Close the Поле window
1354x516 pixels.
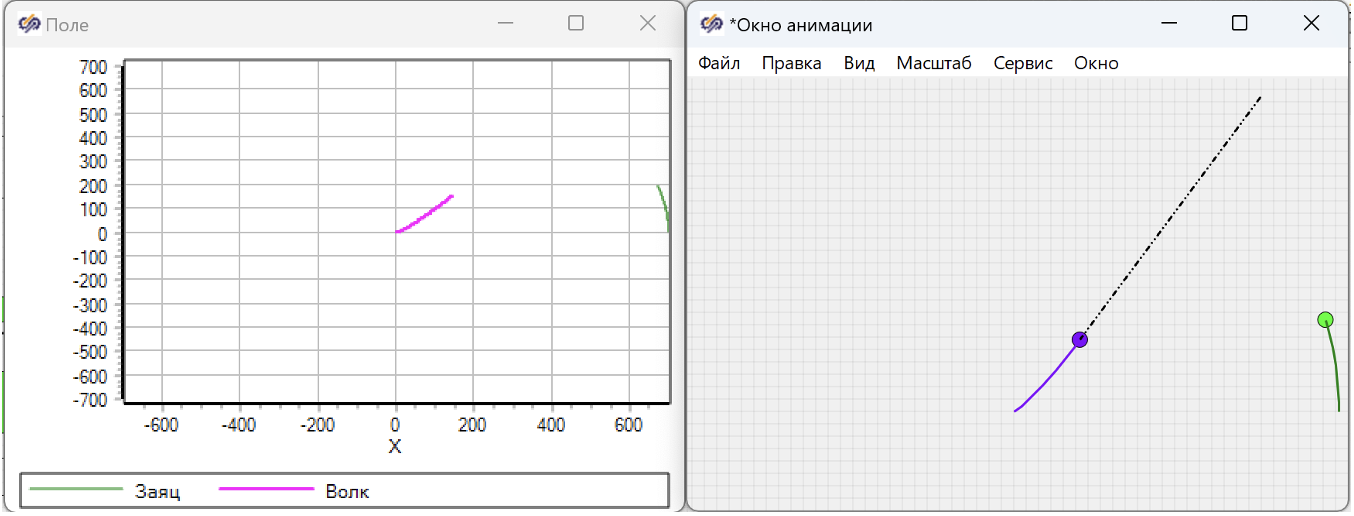647,23
